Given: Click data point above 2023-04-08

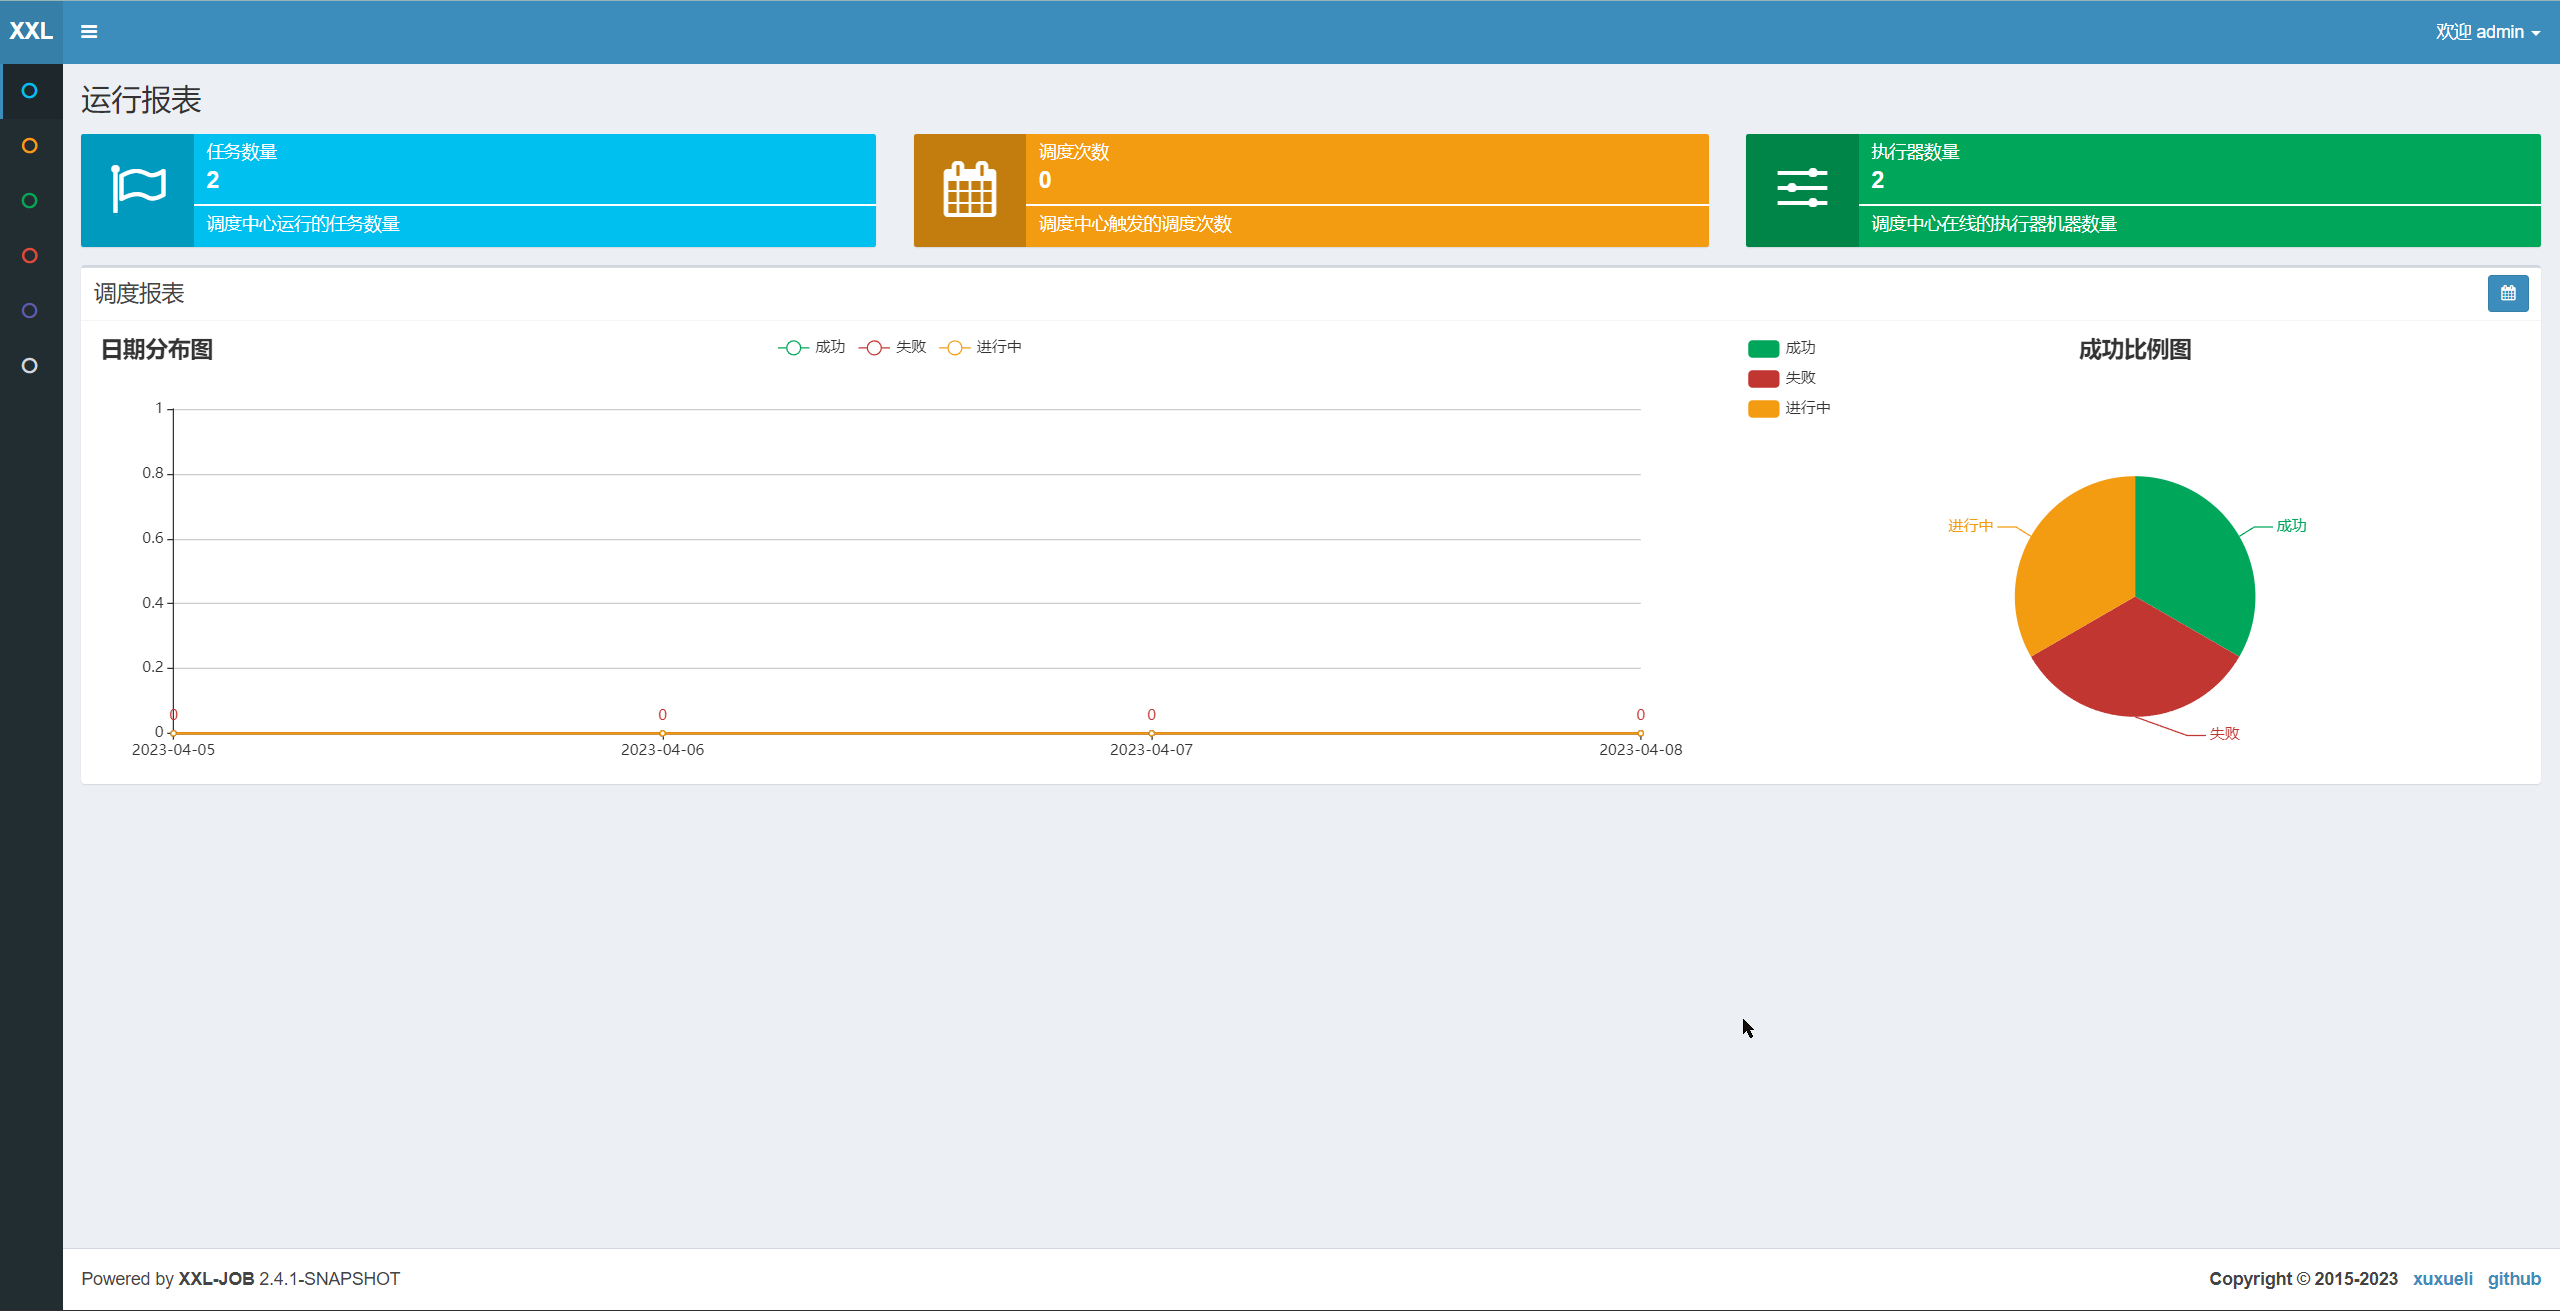Looking at the screenshot, I should 1640,733.
